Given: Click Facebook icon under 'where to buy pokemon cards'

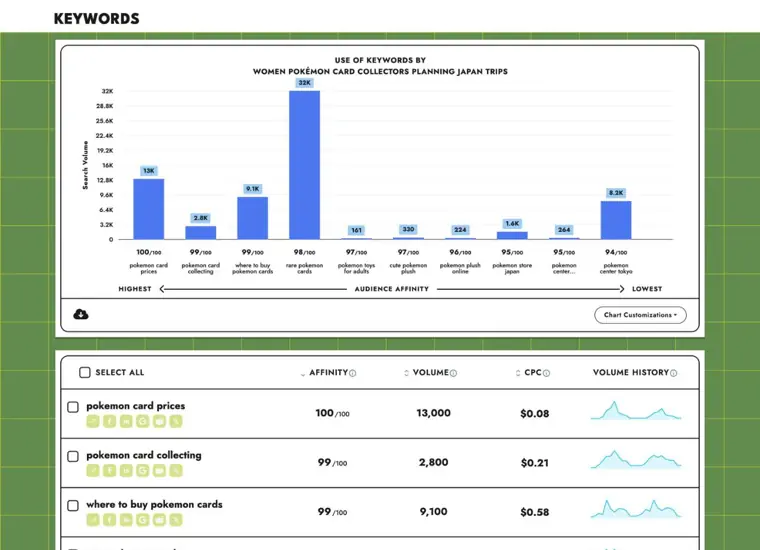Looking at the screenshot, I should [x=110, y=520].
